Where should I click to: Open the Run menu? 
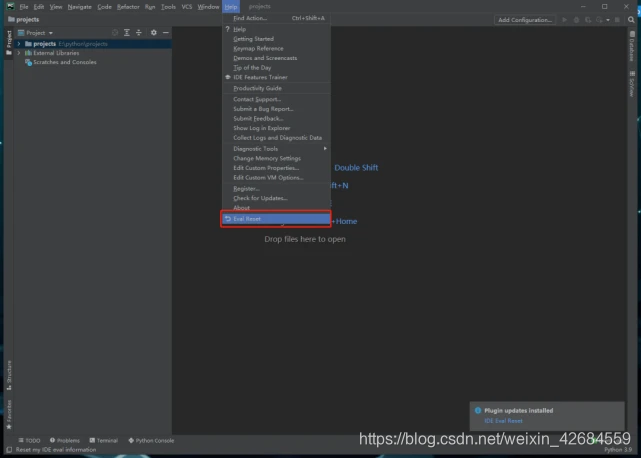pyautogui.click(x=150, y=7)
